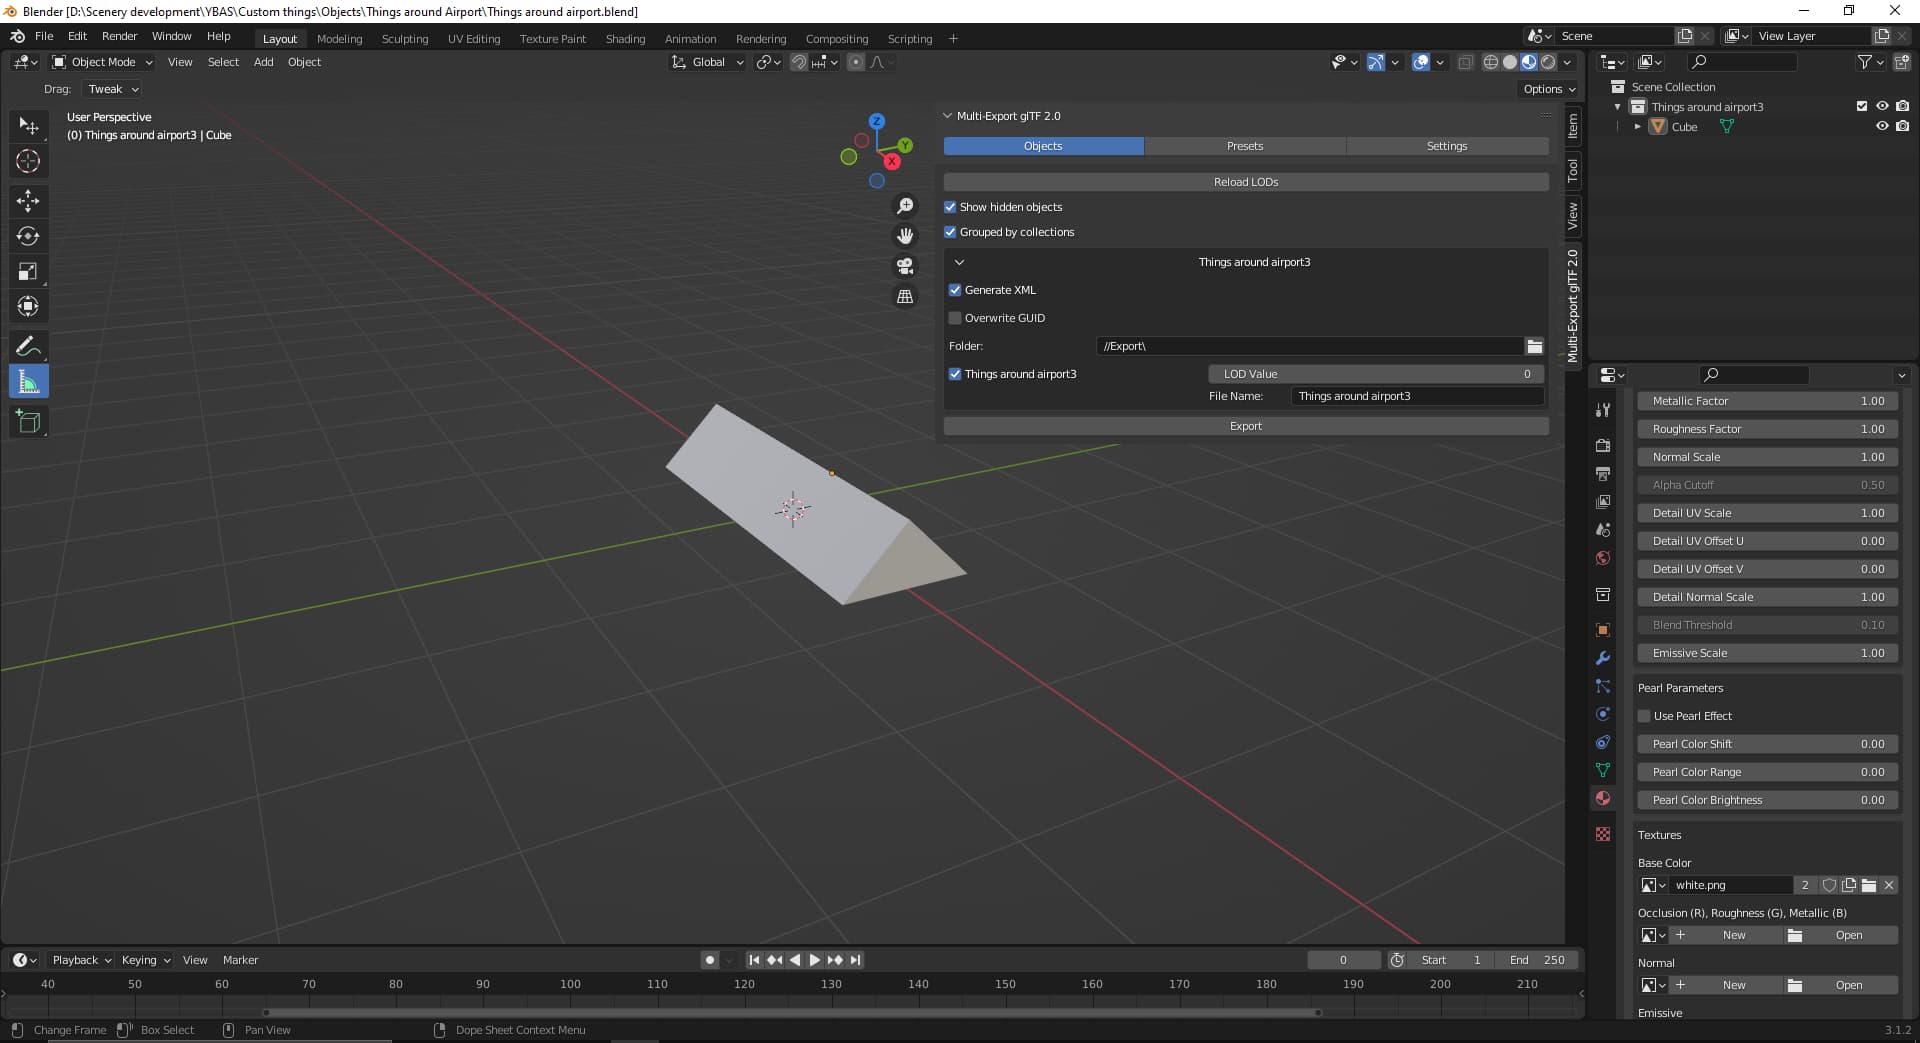Disable Show hidden objects
The height and width of the screenshot is (1043, 1920).
950,207
